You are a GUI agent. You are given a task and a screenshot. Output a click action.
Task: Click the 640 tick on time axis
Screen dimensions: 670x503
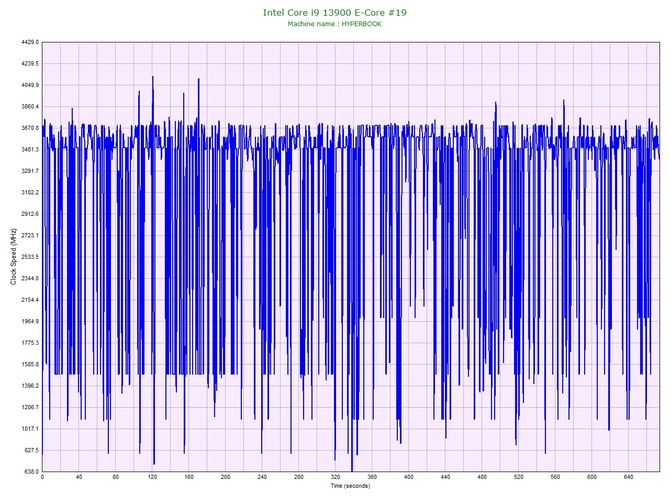(629, 477)
